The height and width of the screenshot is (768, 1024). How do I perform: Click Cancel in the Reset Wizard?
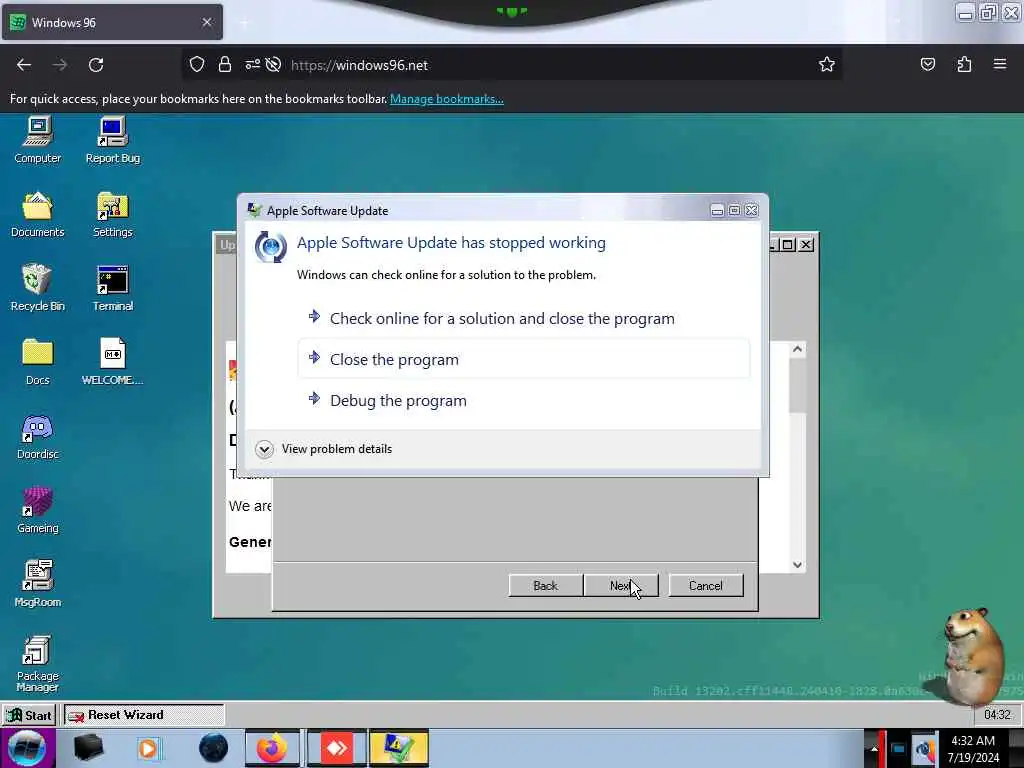pos(706,586)
